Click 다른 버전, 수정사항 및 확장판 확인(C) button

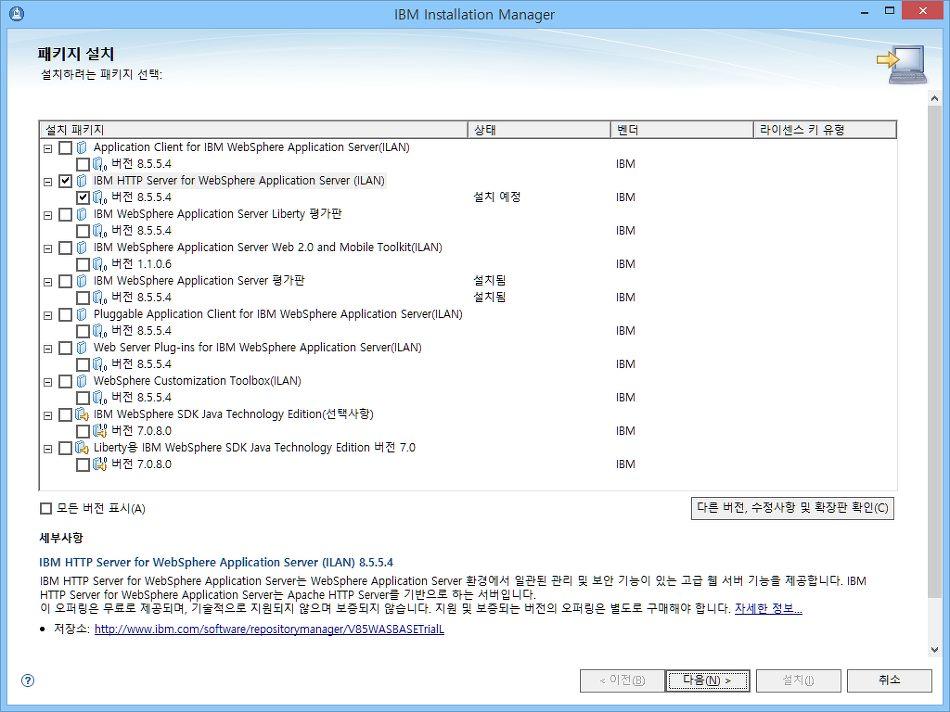[792, 508]
